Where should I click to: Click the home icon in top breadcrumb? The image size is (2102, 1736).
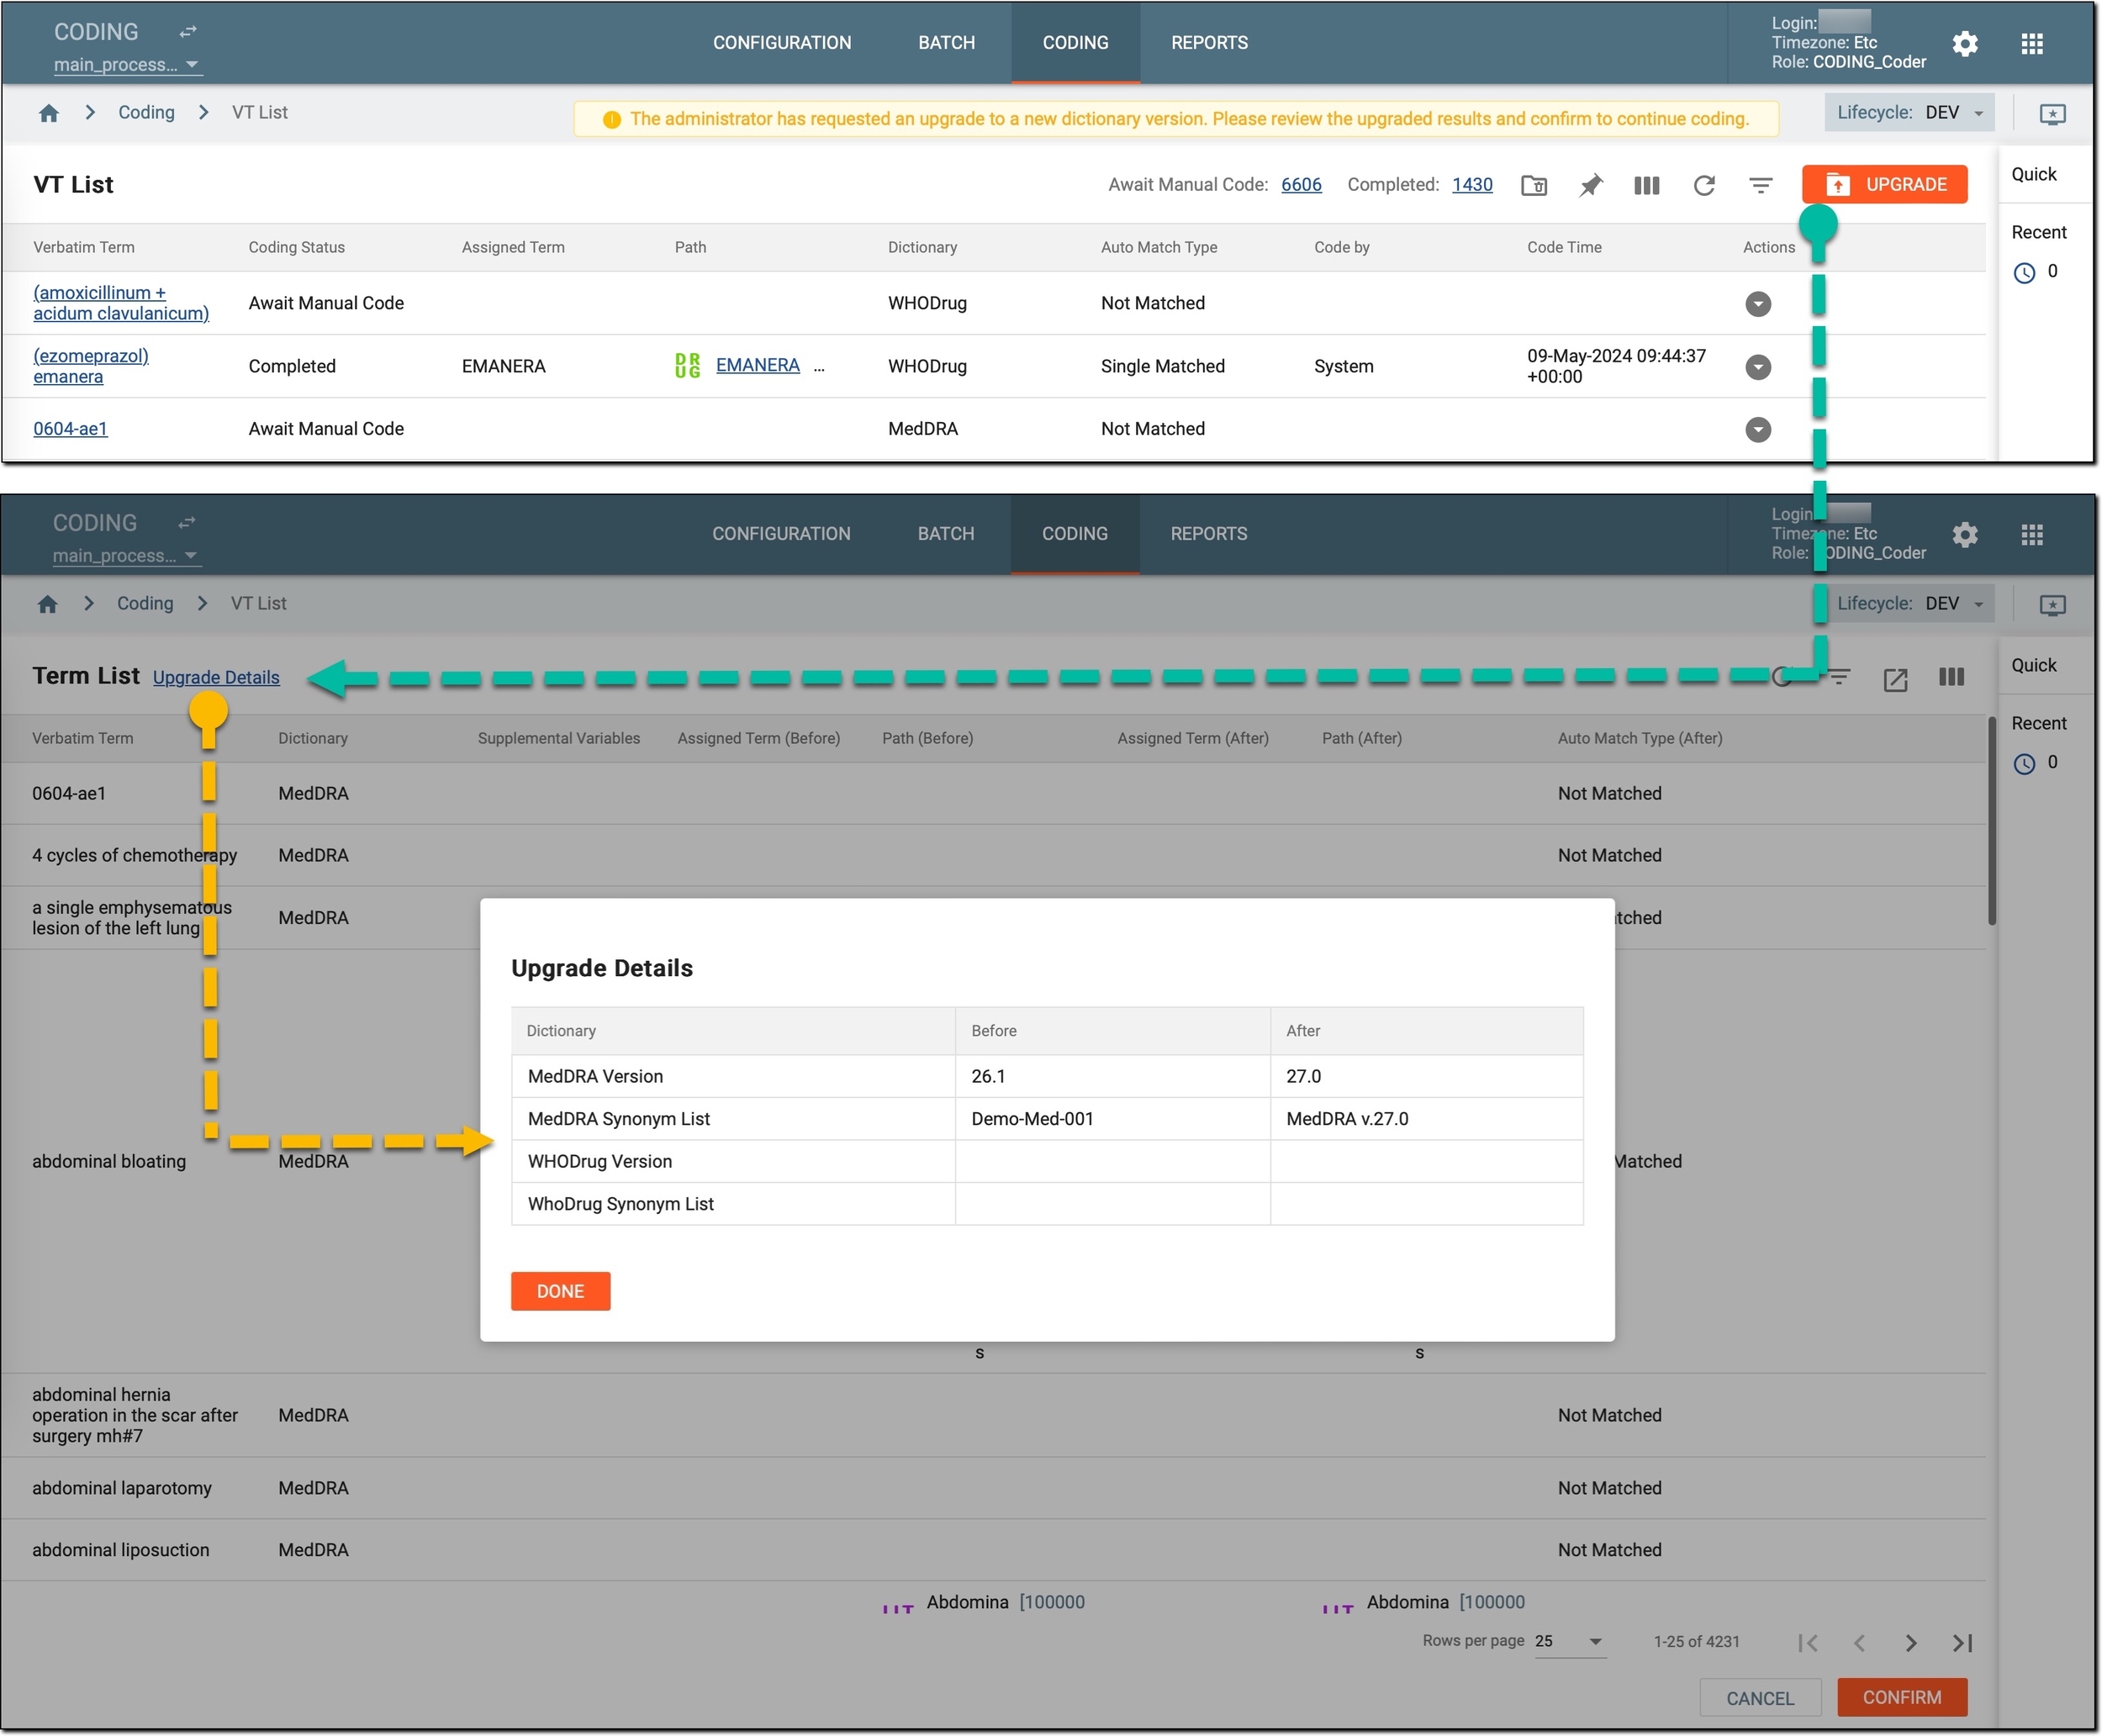(x=48, y=113)
